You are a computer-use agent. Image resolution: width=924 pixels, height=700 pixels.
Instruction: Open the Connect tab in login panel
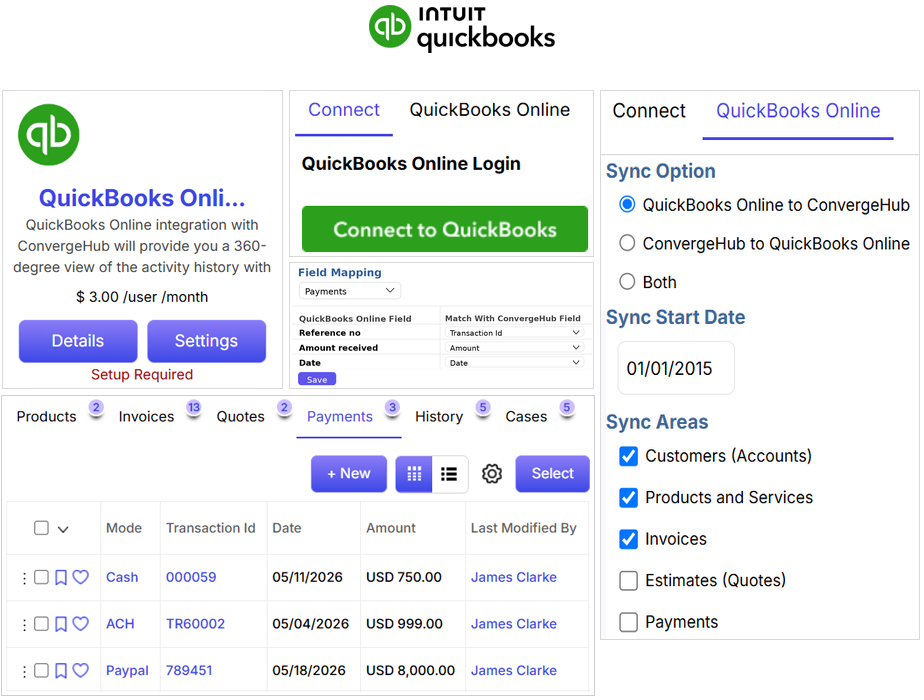[x=344, y=110]
